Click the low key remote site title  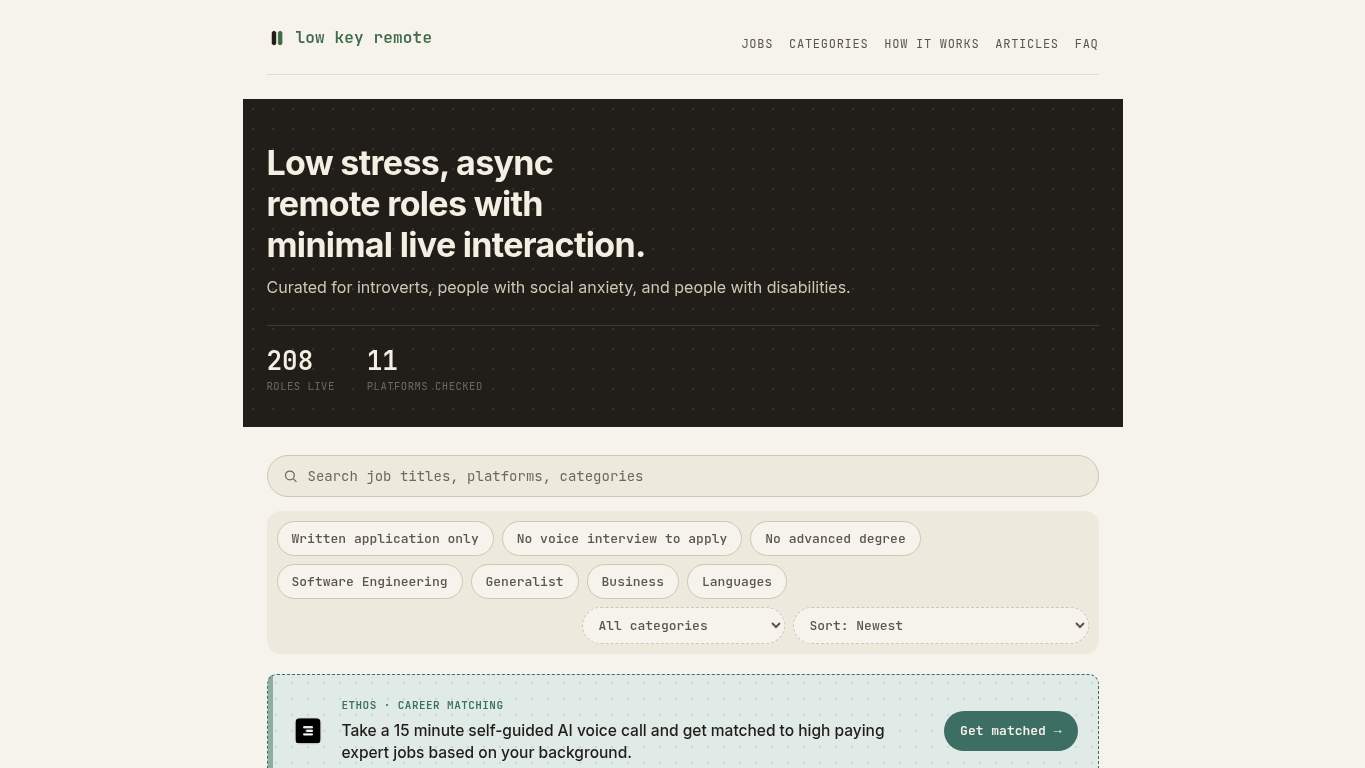point(364,38)
